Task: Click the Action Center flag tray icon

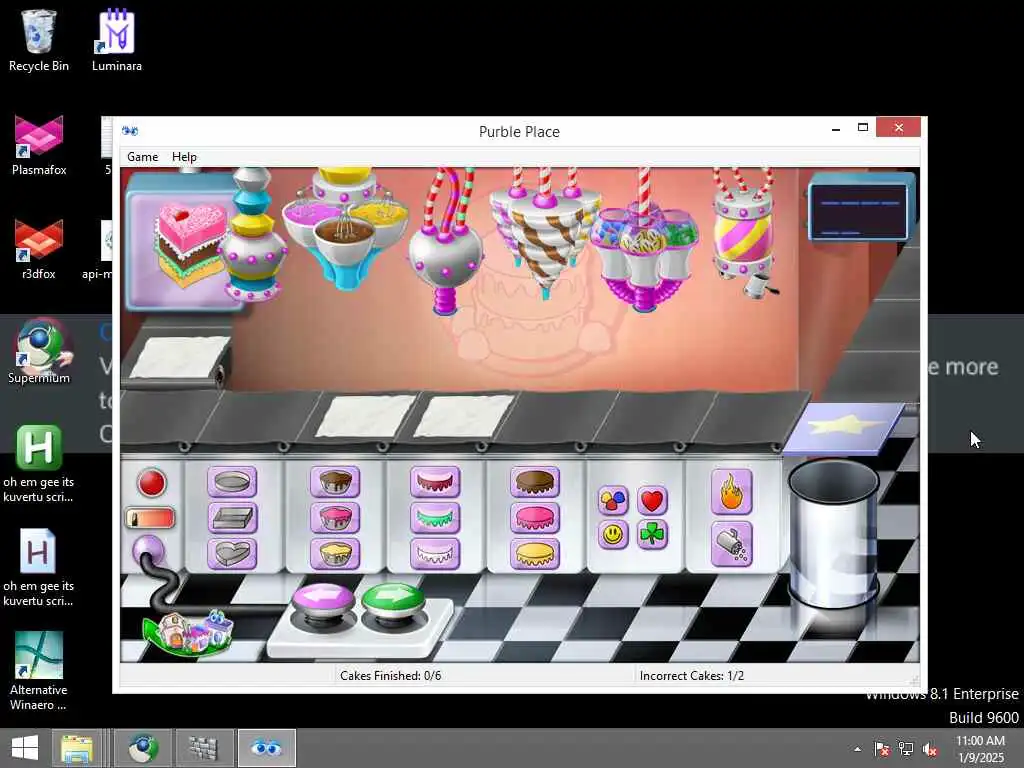Action: point(882,749)
